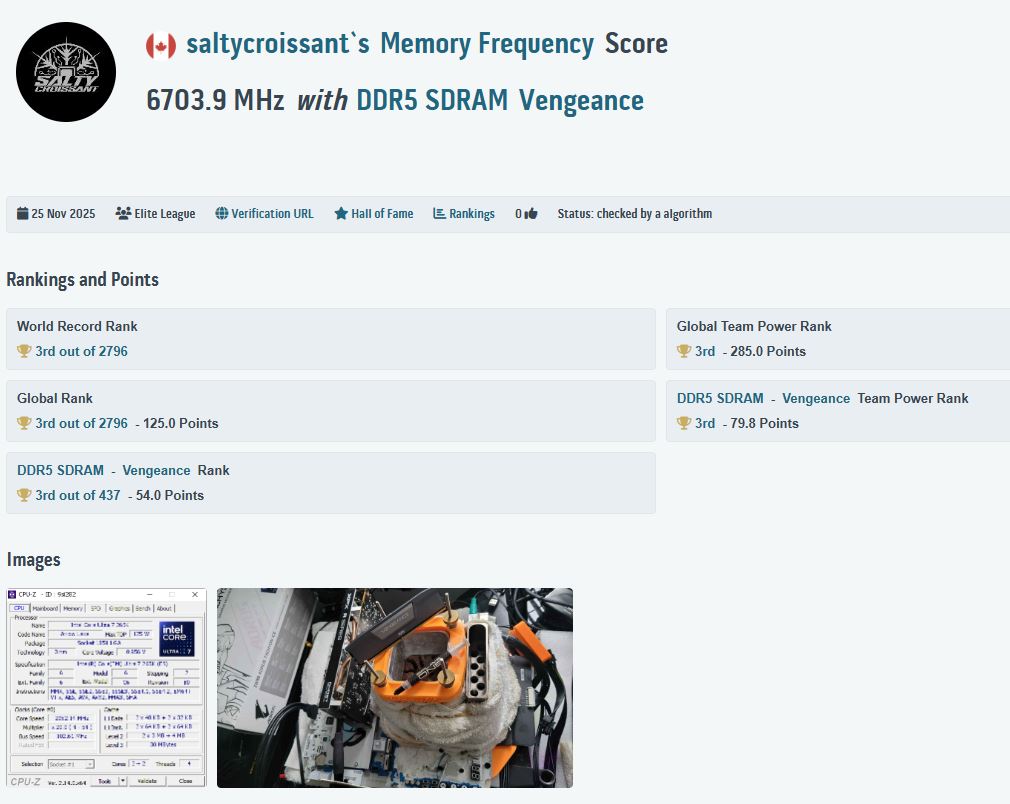1010x804 pixels.
Task: Open saltycroissant's user profile link
Action: point(277,45)
